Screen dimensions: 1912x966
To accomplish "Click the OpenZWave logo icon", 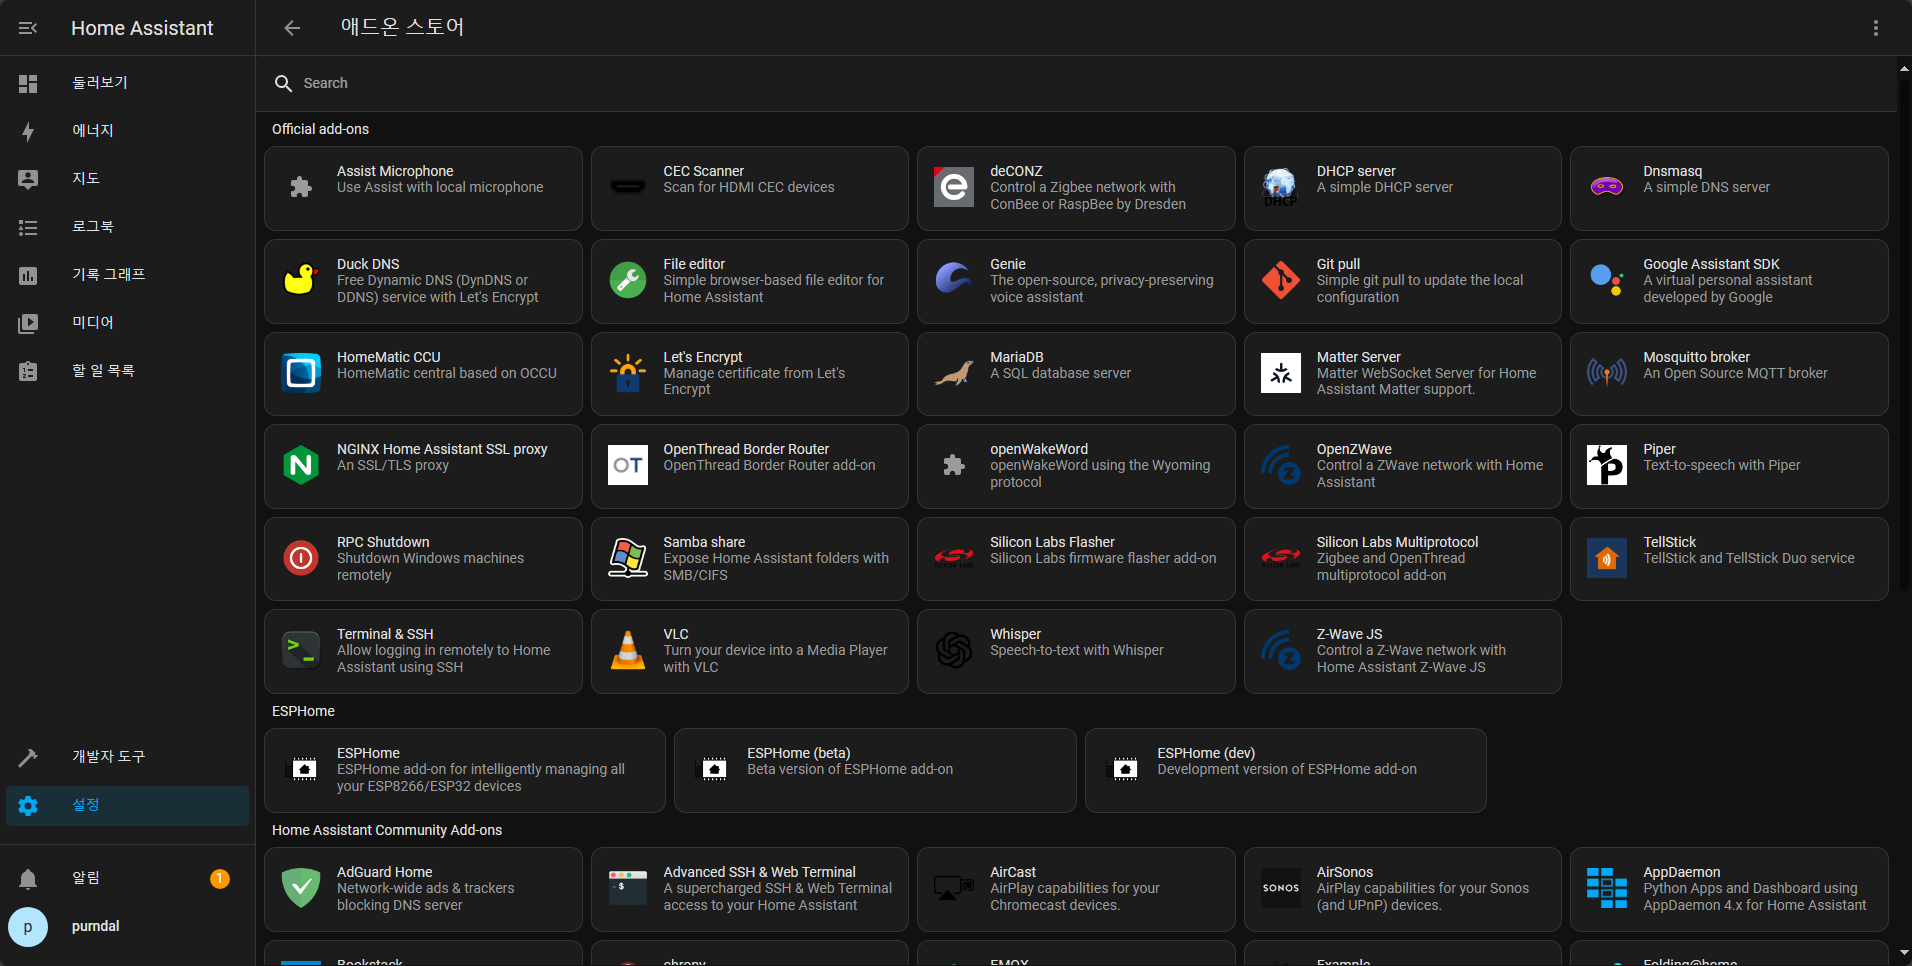I will point(1280,465).
